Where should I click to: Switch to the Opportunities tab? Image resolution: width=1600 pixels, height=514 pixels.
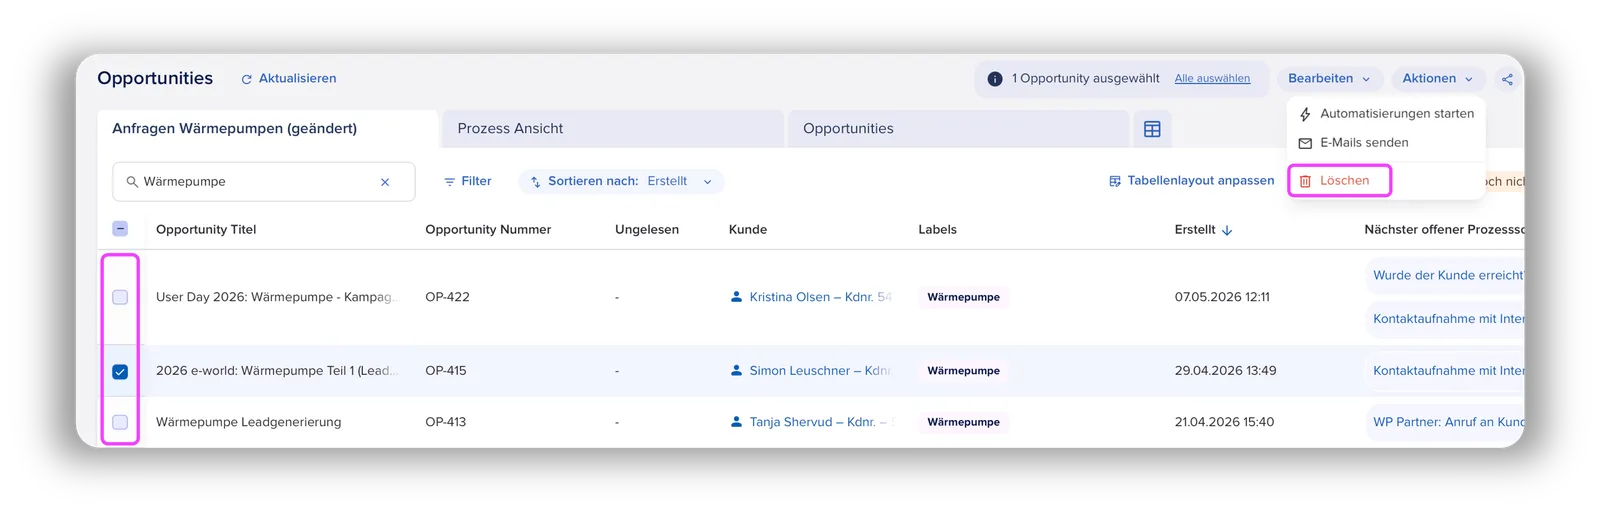click(x=959, y=129)
